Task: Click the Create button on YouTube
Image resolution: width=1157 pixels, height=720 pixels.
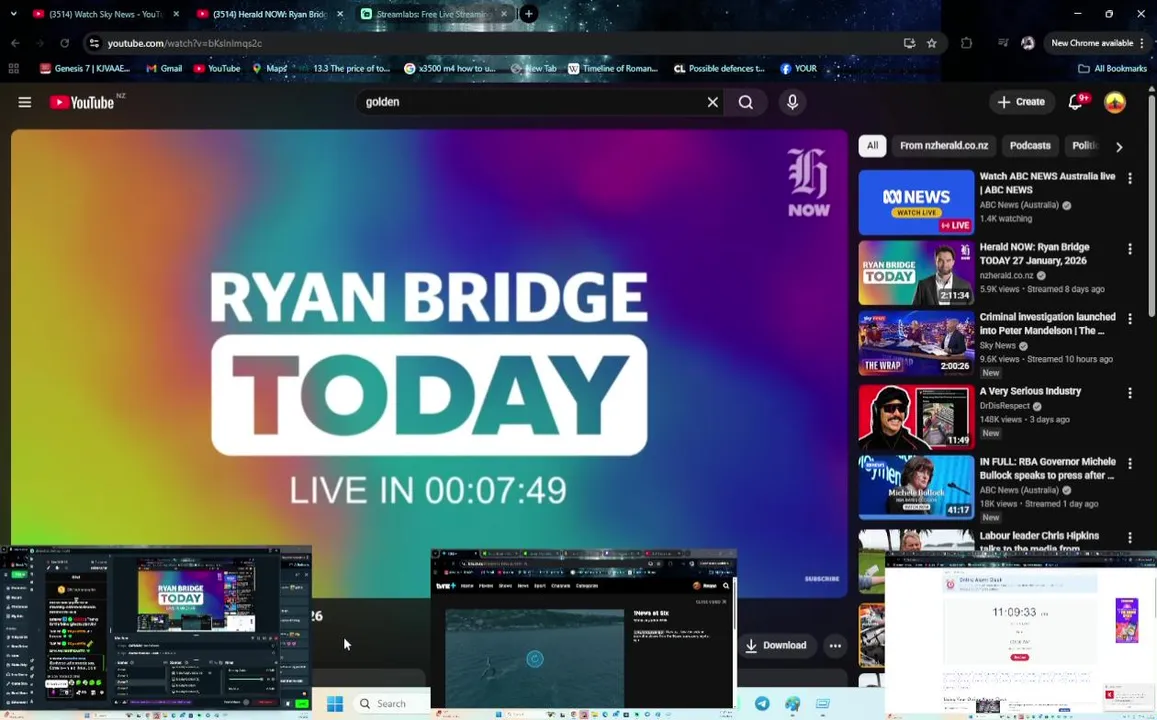Action: (1021, 103)
